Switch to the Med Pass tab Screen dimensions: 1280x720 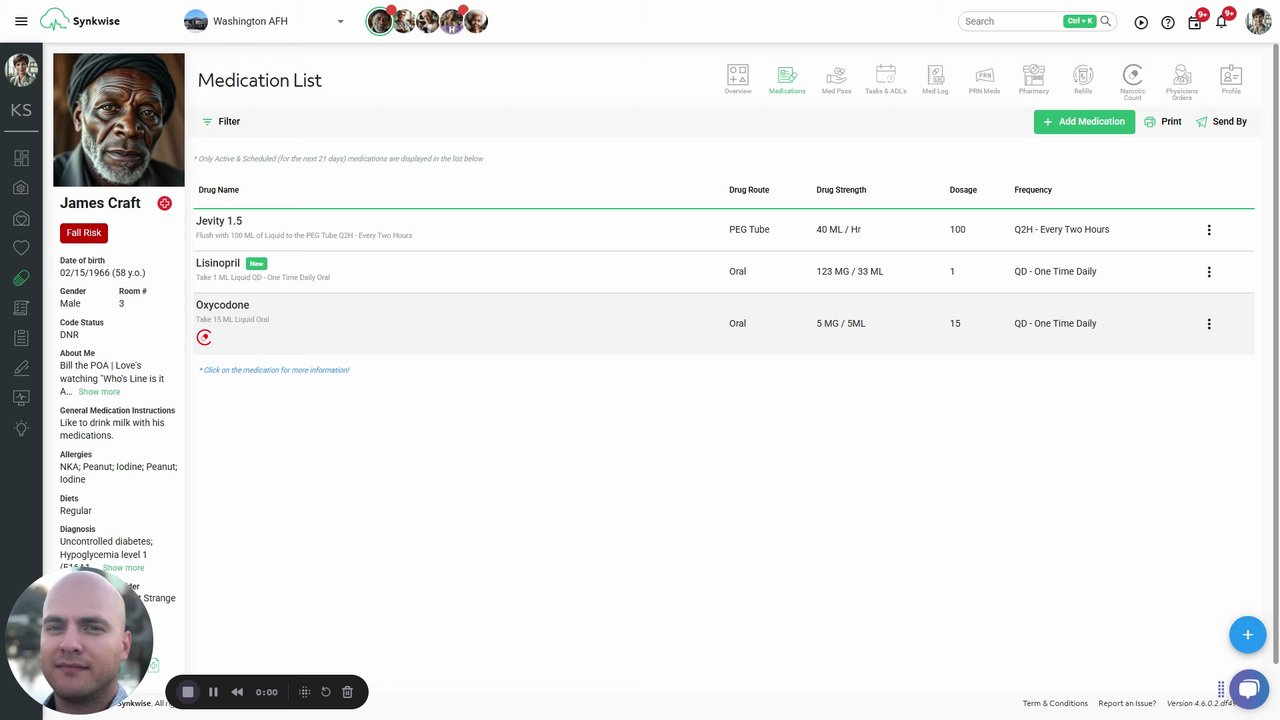[836, 80]
